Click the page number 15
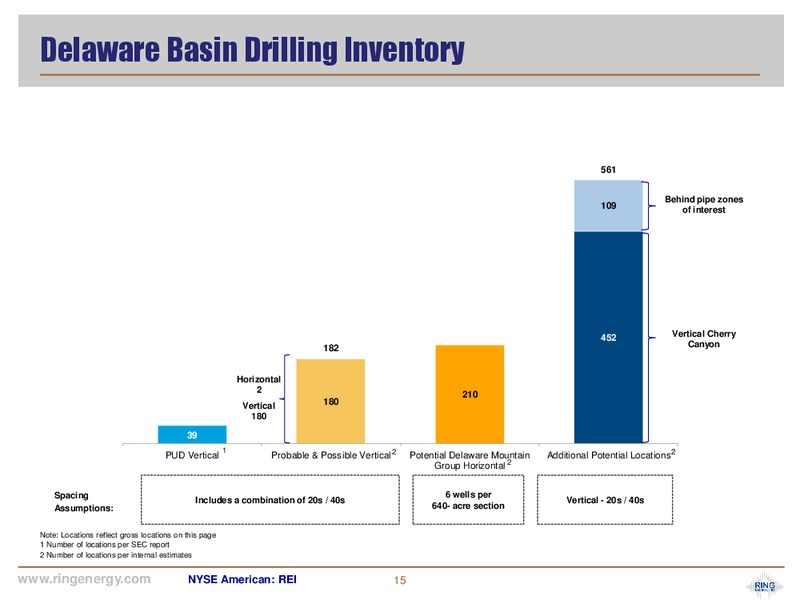 click(x=400, y=580)
